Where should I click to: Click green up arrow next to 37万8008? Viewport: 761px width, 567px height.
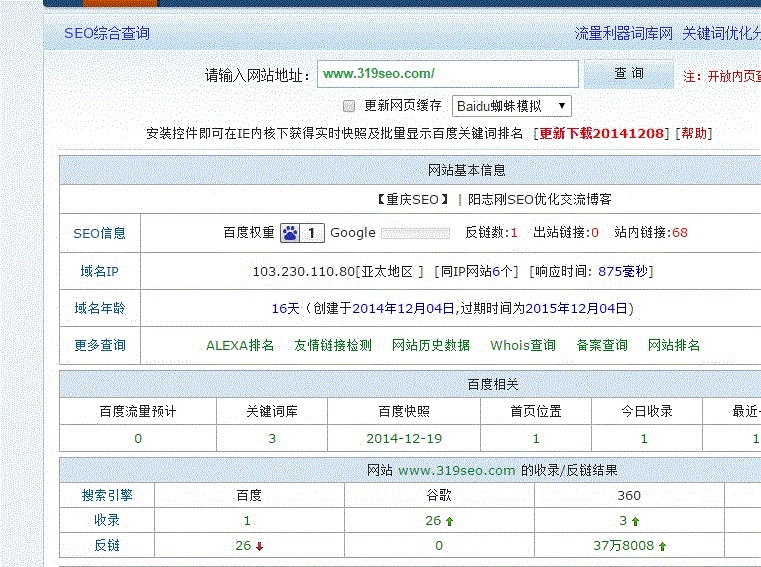[662, 547]
